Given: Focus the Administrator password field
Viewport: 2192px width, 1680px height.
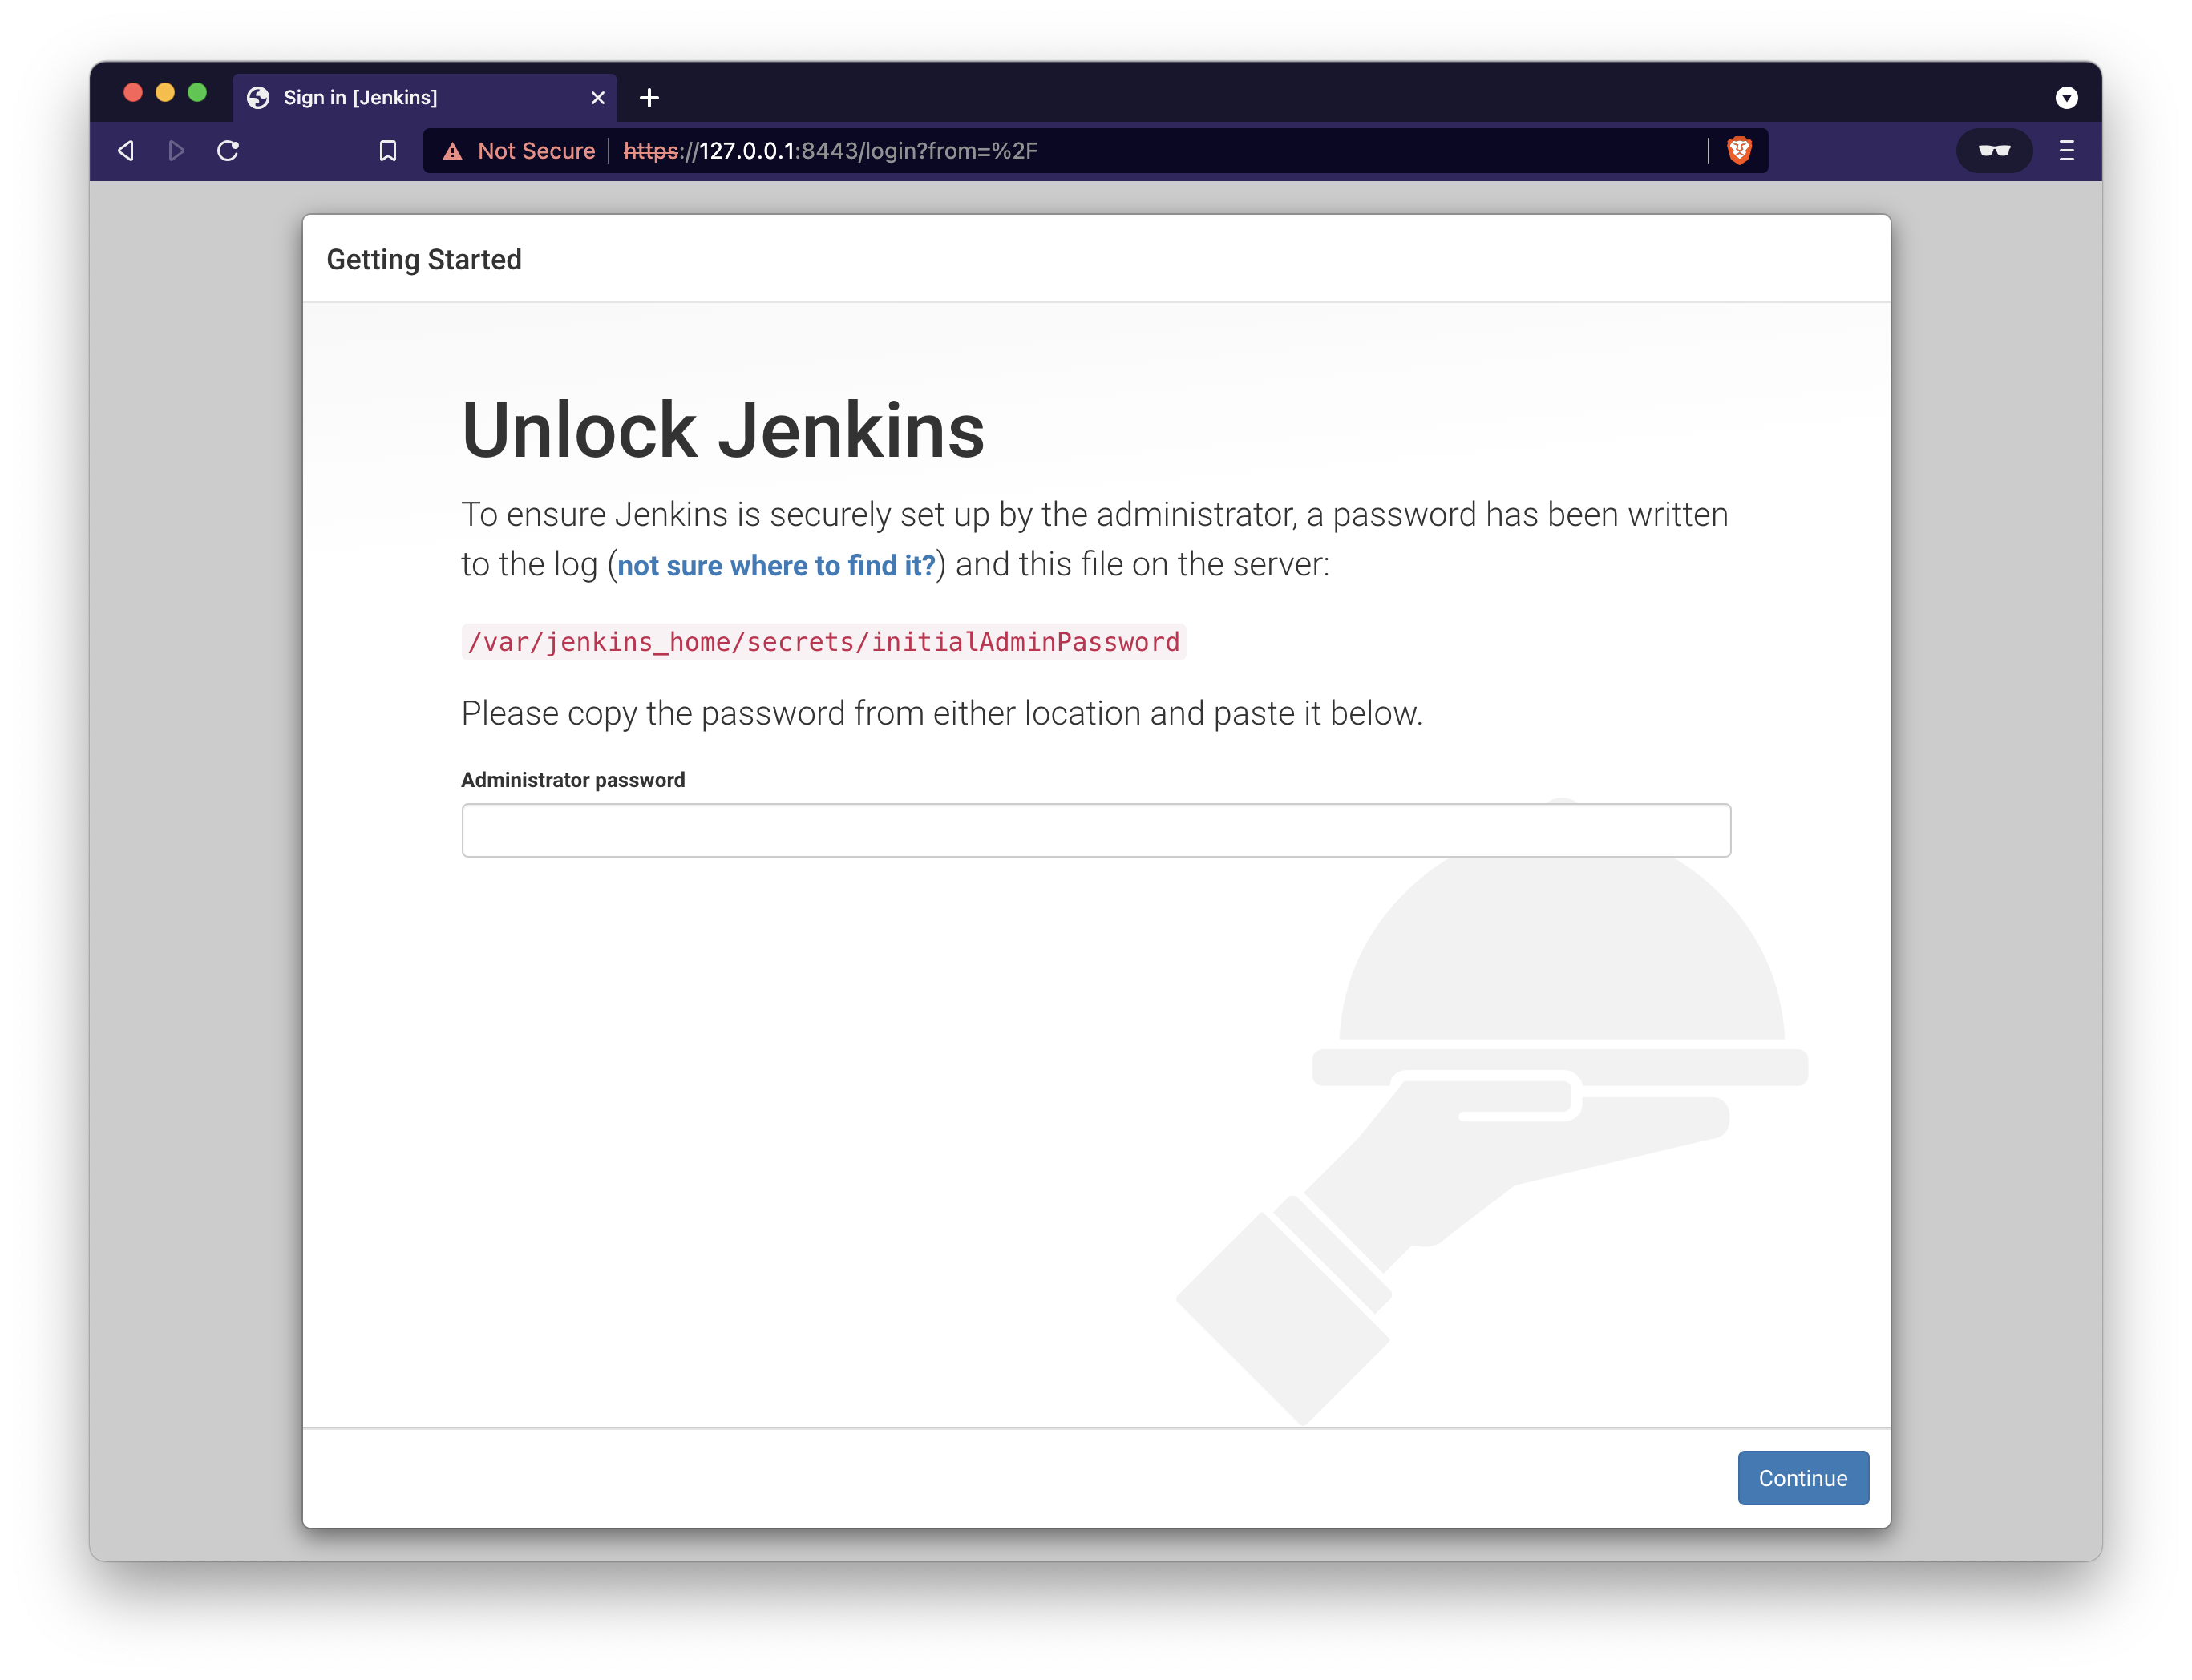Looking at the screenshot, I should [1095, 830].
